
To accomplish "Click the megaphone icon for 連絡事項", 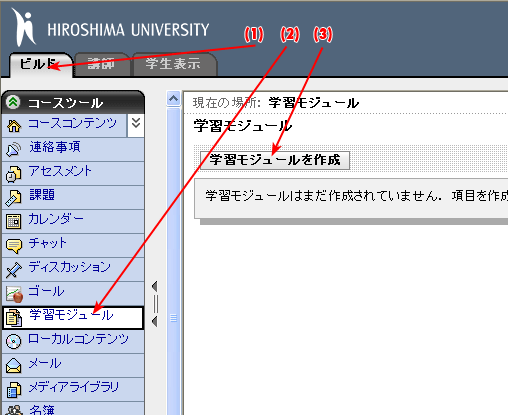I will (x=13, y=149).
